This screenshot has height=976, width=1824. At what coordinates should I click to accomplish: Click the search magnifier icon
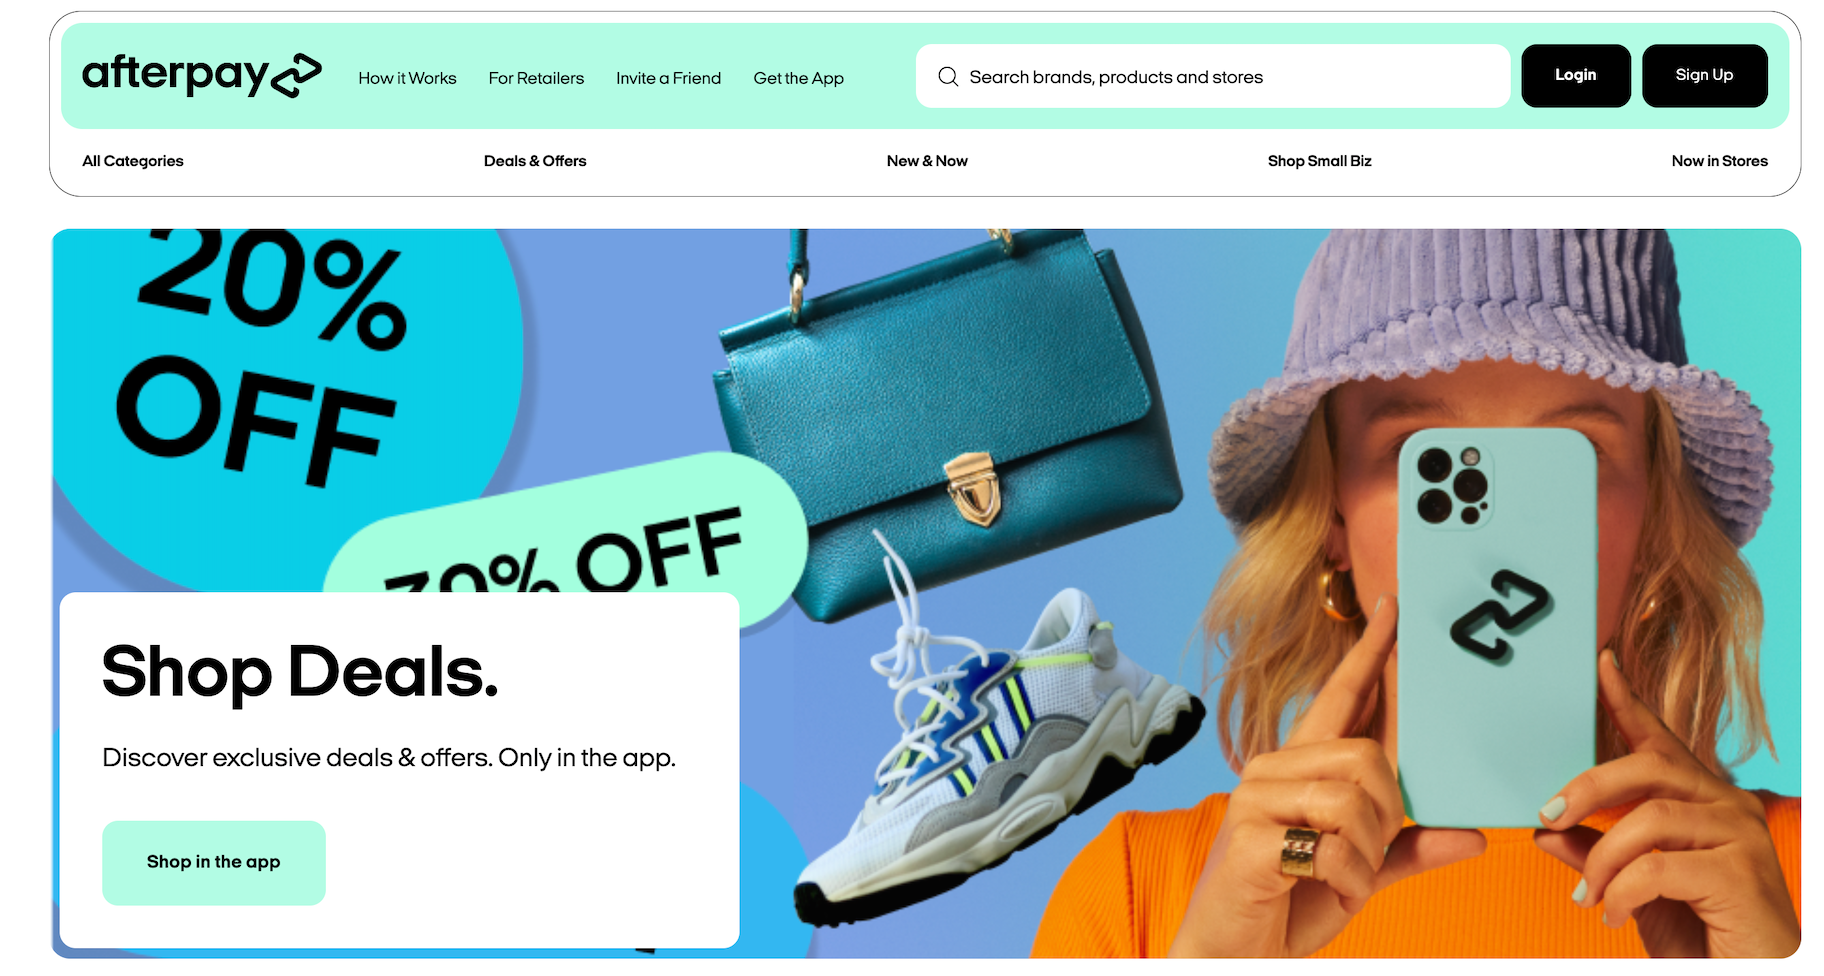pyautogui.click(x=948, y=77)
